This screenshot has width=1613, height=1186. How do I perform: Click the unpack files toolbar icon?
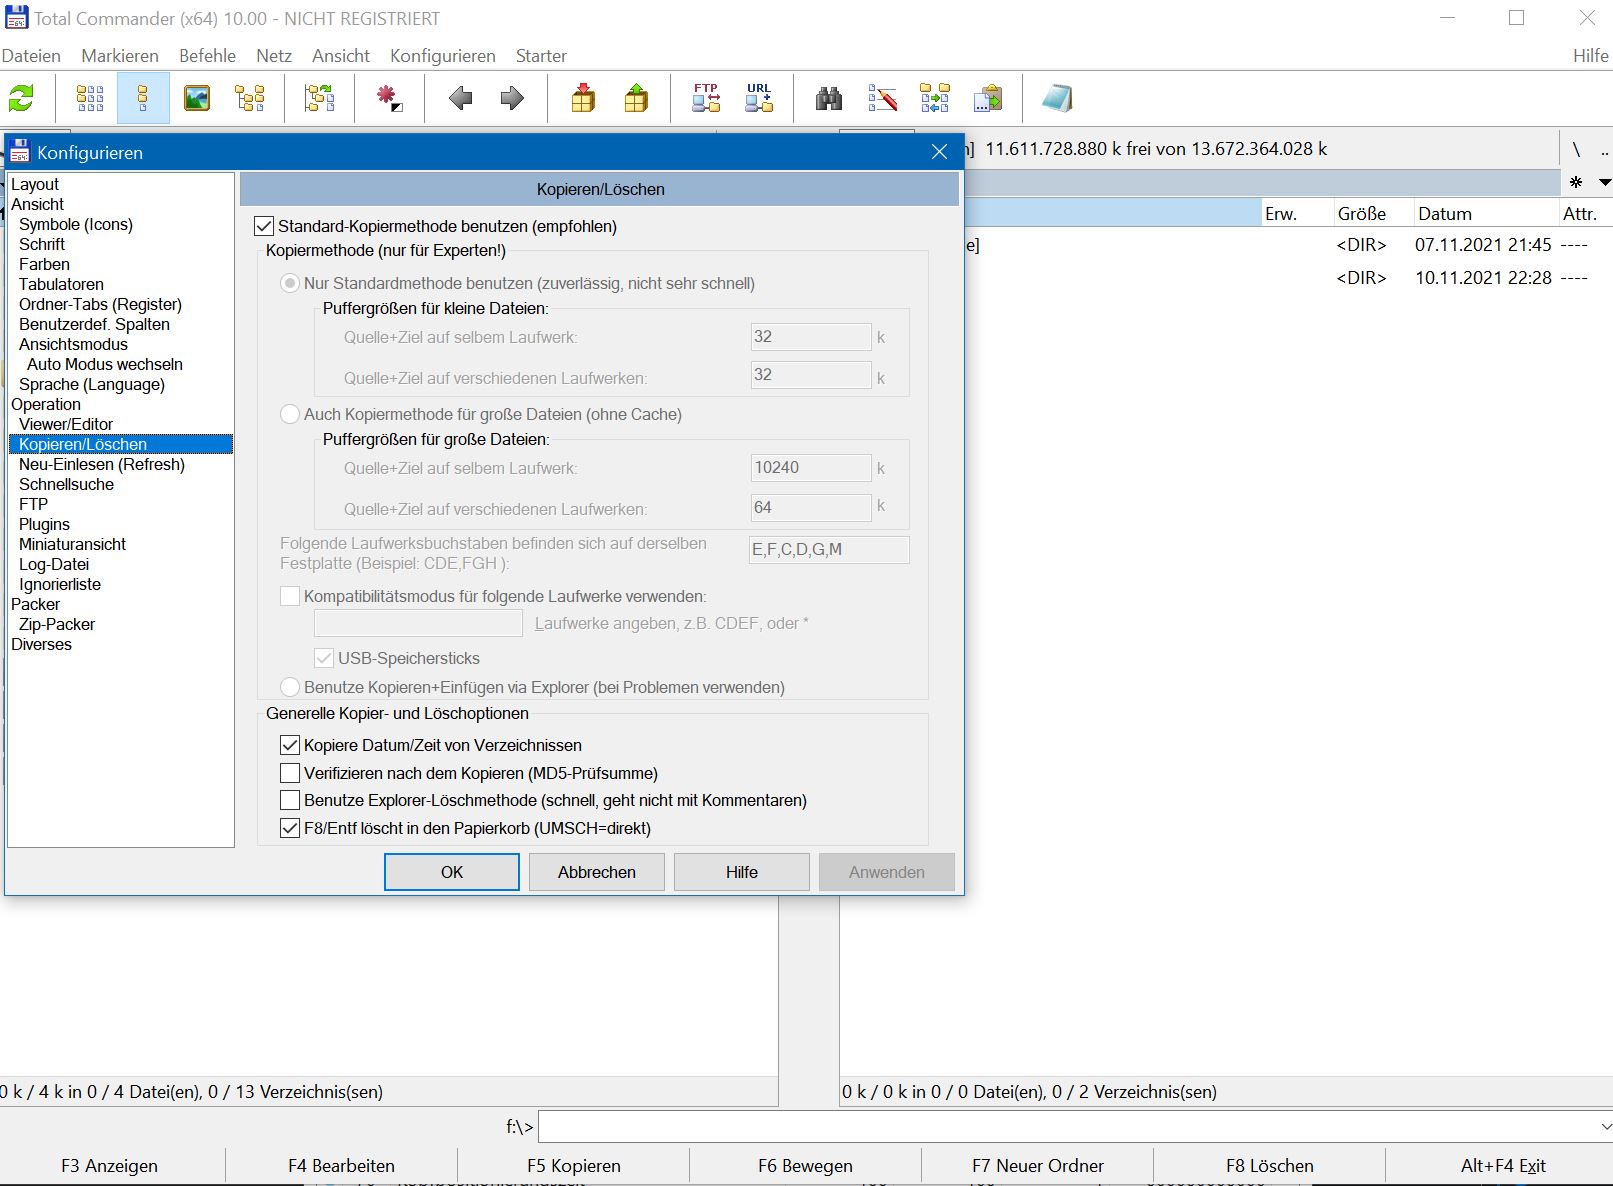pyautogui.click(x=636, y=98)
